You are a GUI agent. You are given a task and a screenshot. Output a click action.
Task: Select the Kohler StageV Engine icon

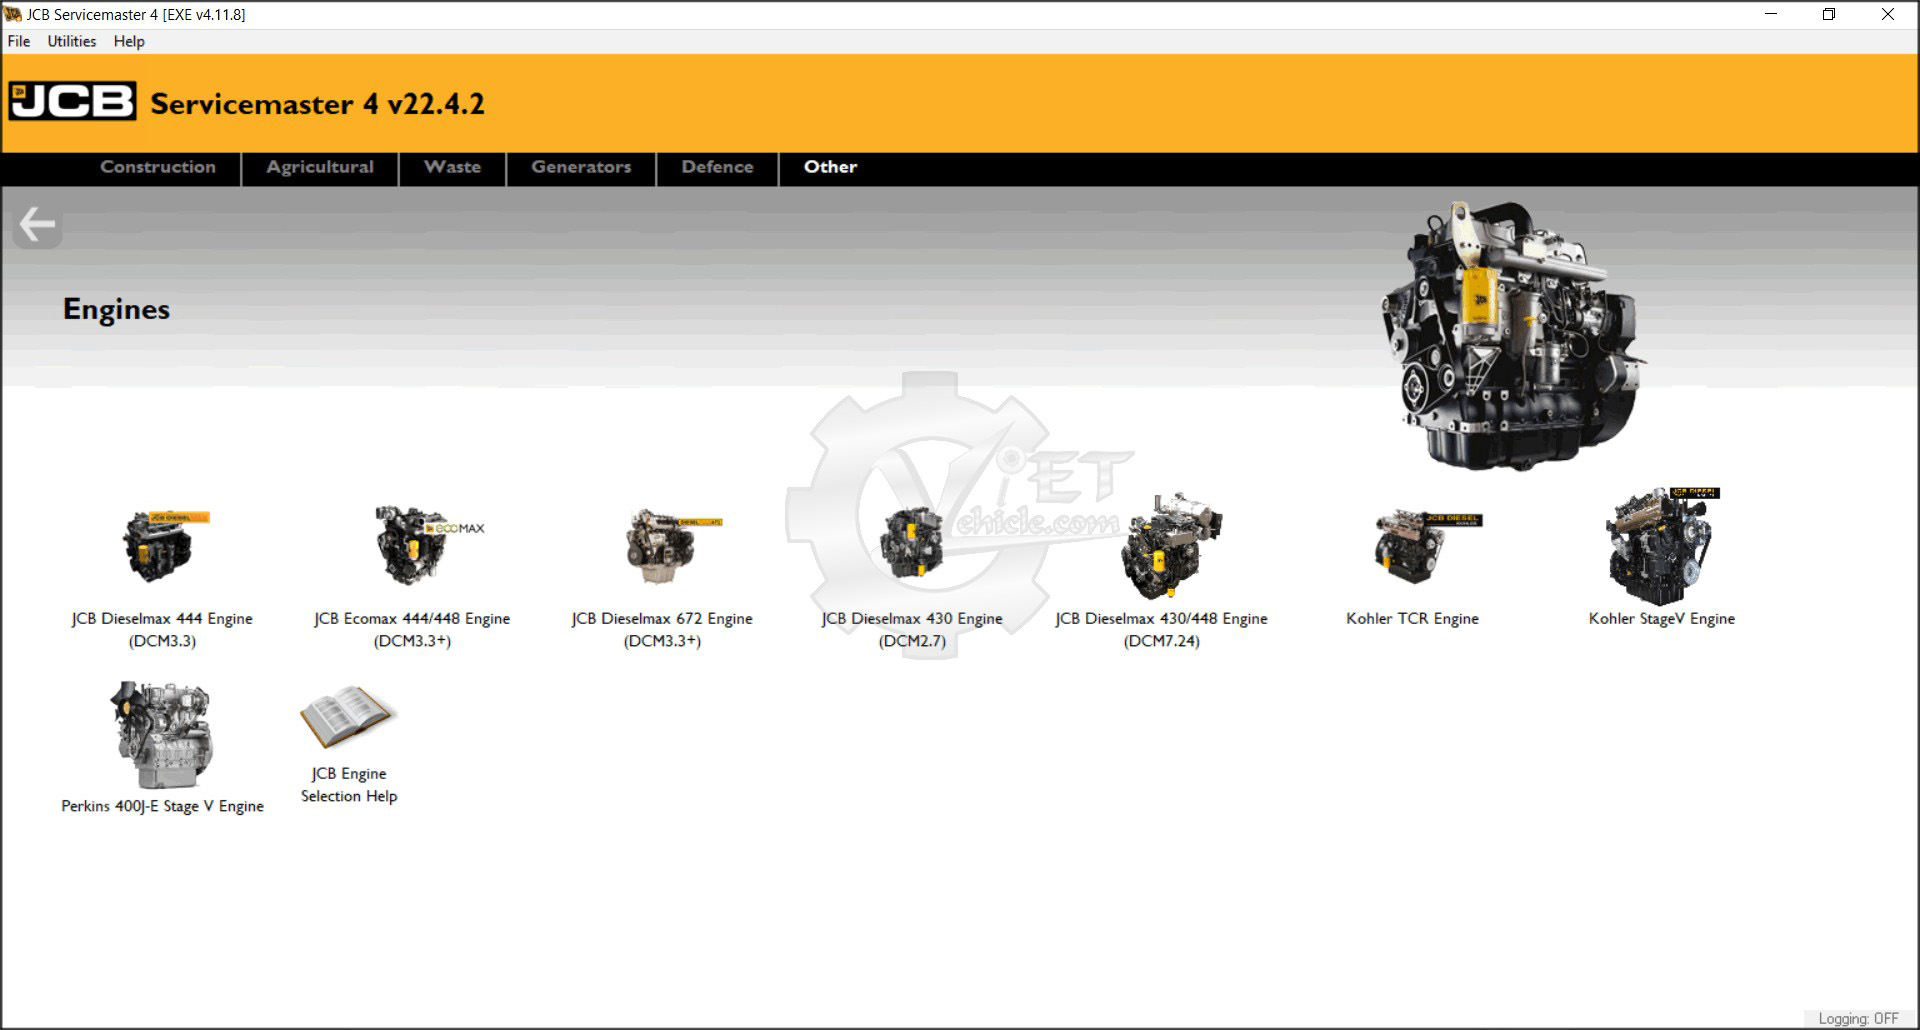[x=1660, y=547]
